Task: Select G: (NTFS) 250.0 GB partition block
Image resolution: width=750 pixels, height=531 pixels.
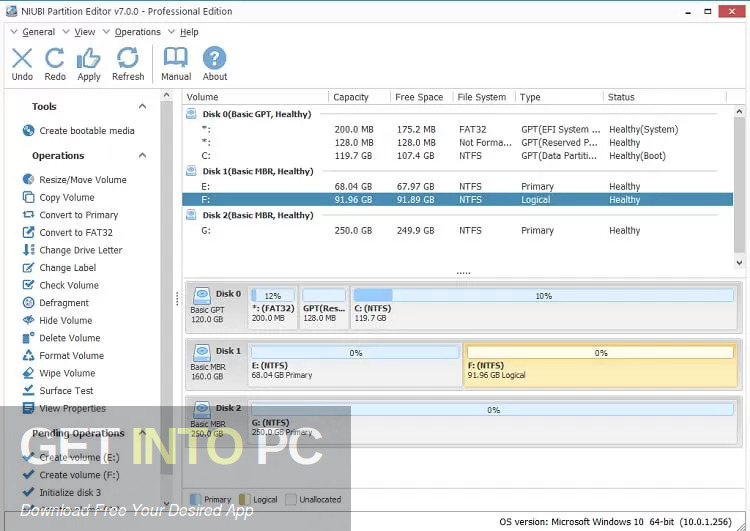Action: click(492, 421)
